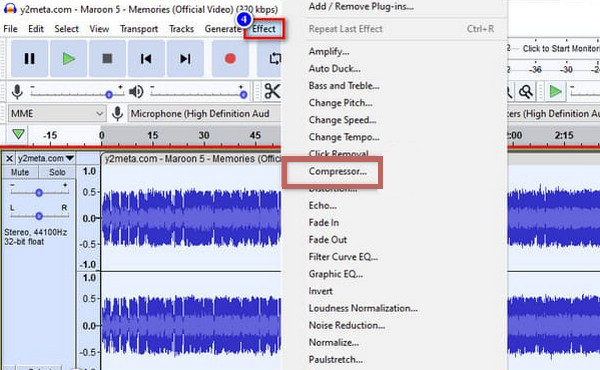Viewport: 600px width, 370px height.
Task: Select Noise Reduction effect
Action: [347, 325]
